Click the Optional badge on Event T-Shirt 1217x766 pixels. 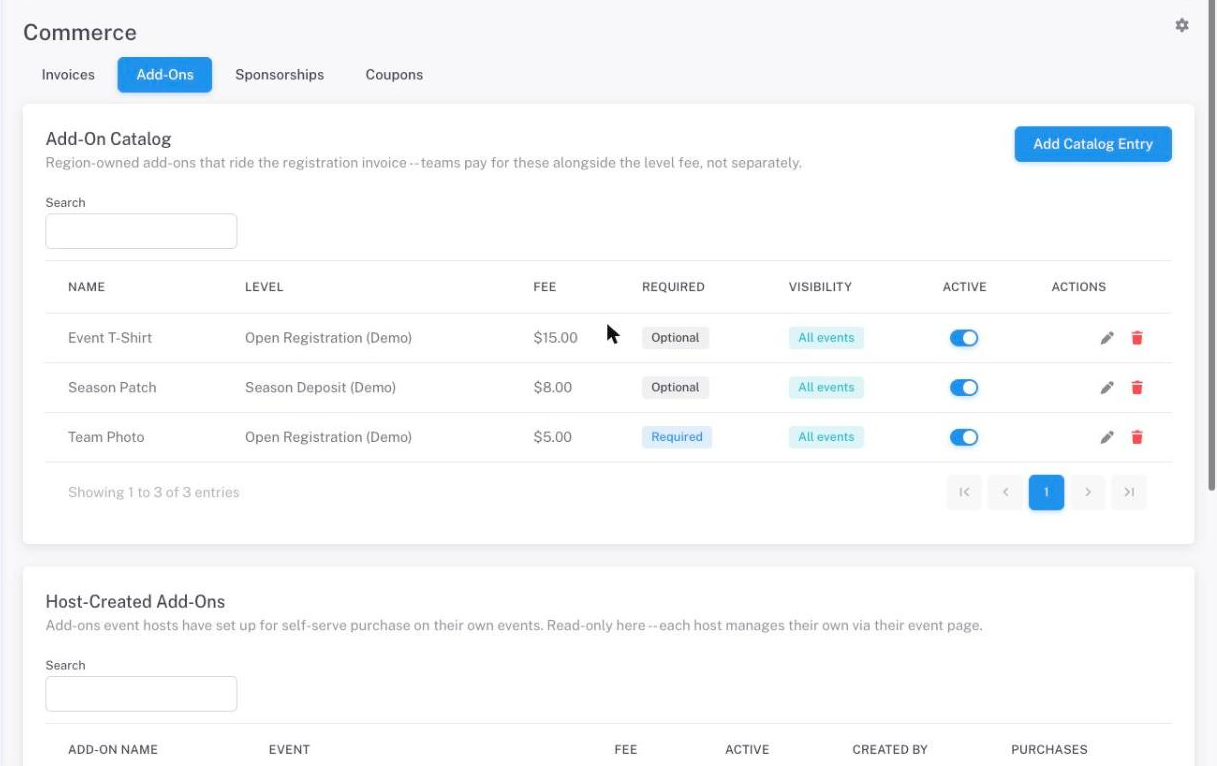pos(675,338)
